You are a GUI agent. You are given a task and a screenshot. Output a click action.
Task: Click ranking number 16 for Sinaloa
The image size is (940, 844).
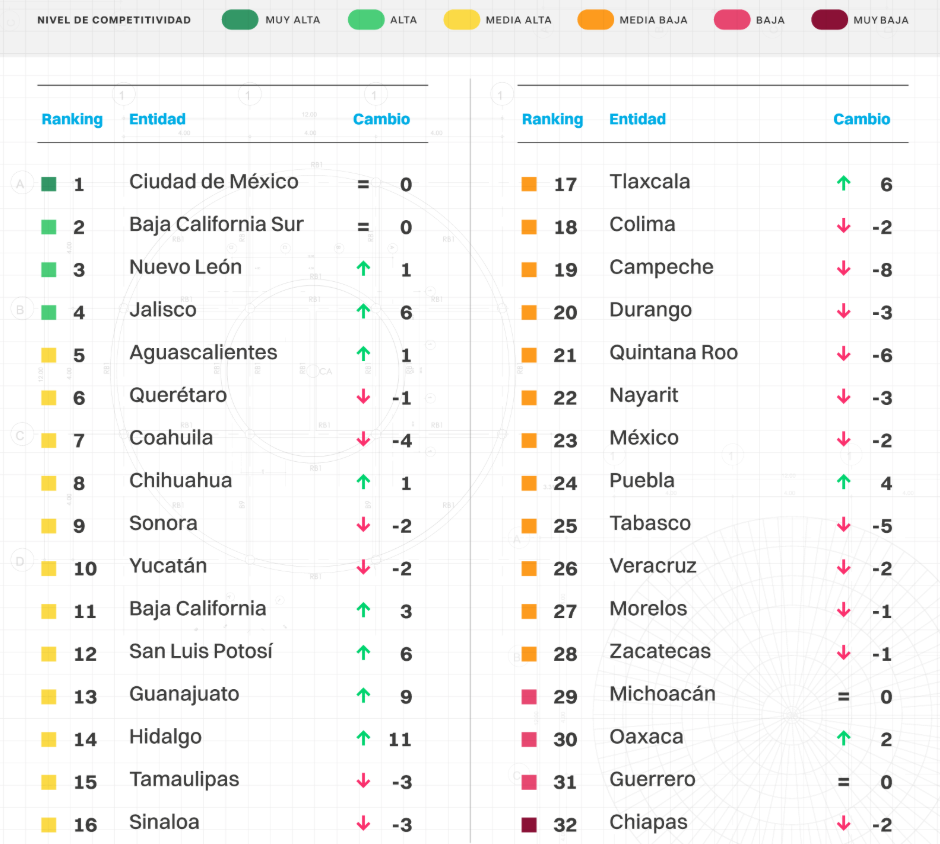pyautogui.click(x=85, y=825)
